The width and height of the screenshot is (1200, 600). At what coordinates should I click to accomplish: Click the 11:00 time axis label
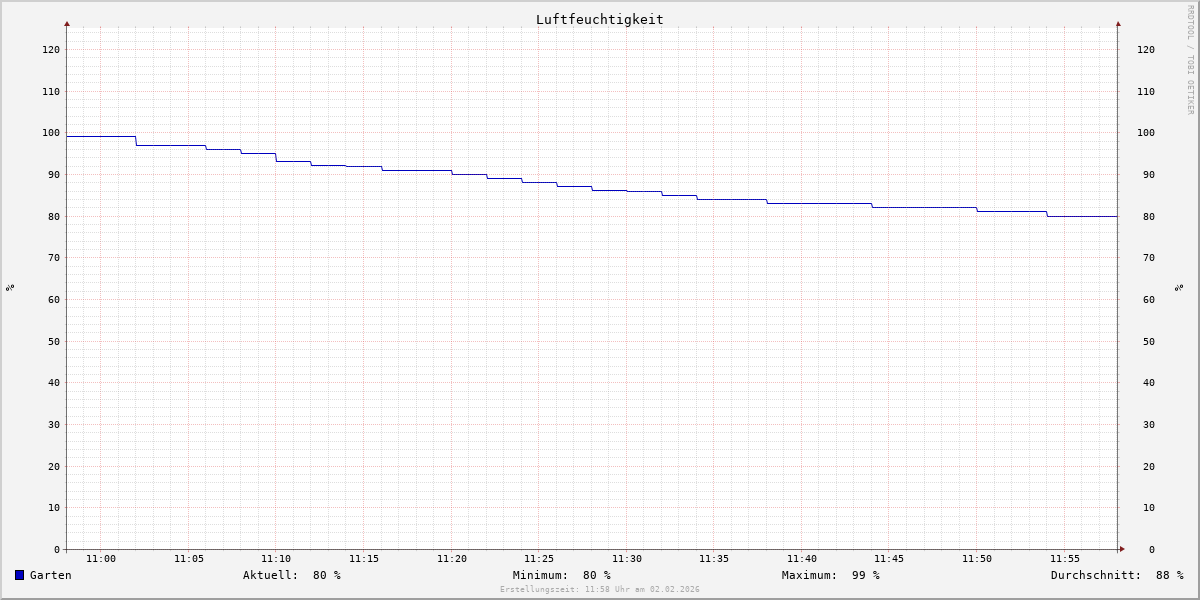coord(101,559)
